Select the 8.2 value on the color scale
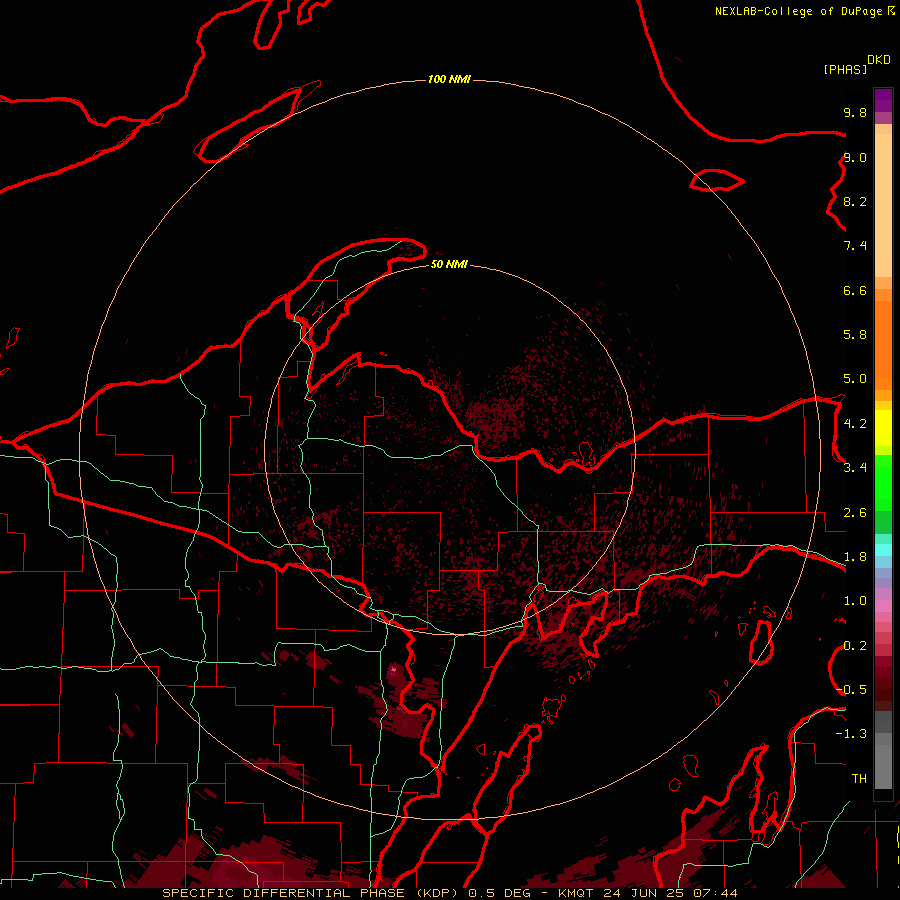Viewport: 900px width, 900px height. click(855, 202)
